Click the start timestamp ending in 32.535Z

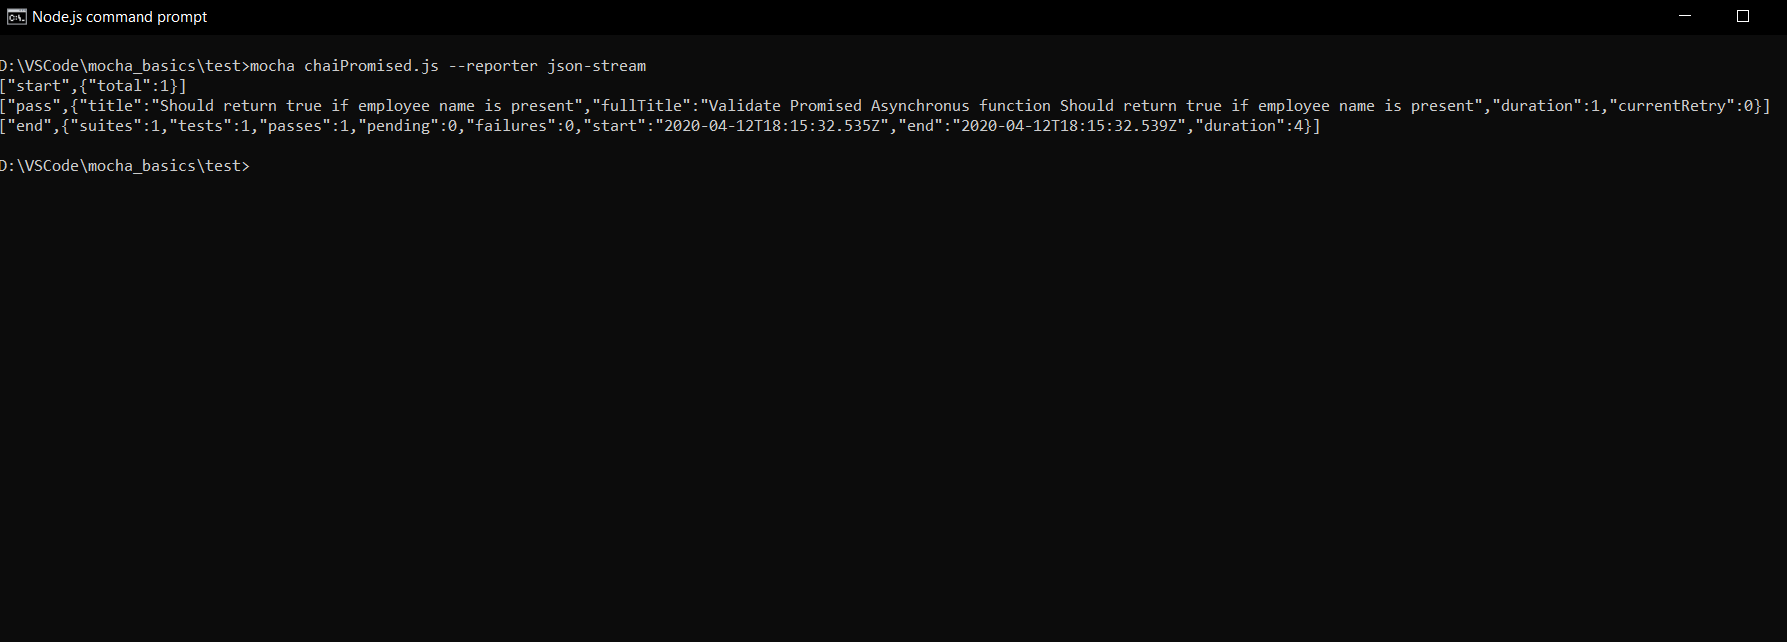tap(771, 126)
